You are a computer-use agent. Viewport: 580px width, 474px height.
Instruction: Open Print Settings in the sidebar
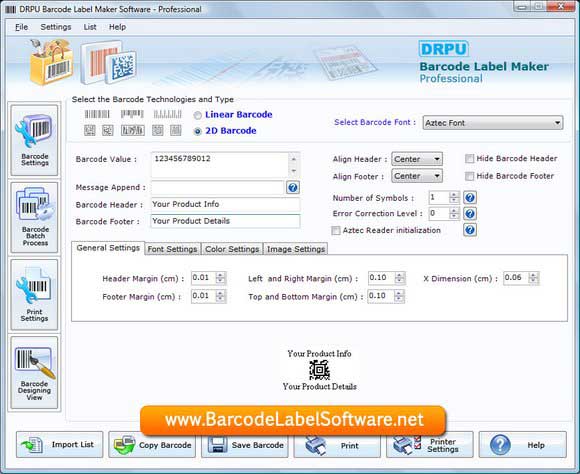[x=34, y=295]
